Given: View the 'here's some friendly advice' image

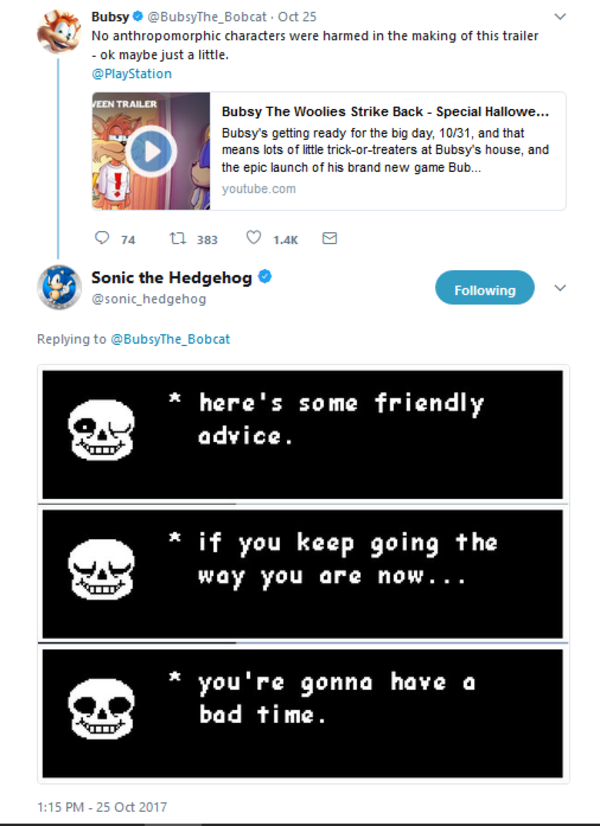Looking at the screenshot, I should point(302,435).
